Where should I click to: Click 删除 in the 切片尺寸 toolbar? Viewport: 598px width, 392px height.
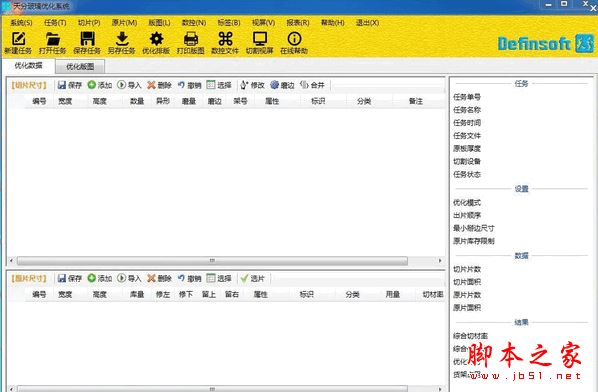(x=159, y=85)
